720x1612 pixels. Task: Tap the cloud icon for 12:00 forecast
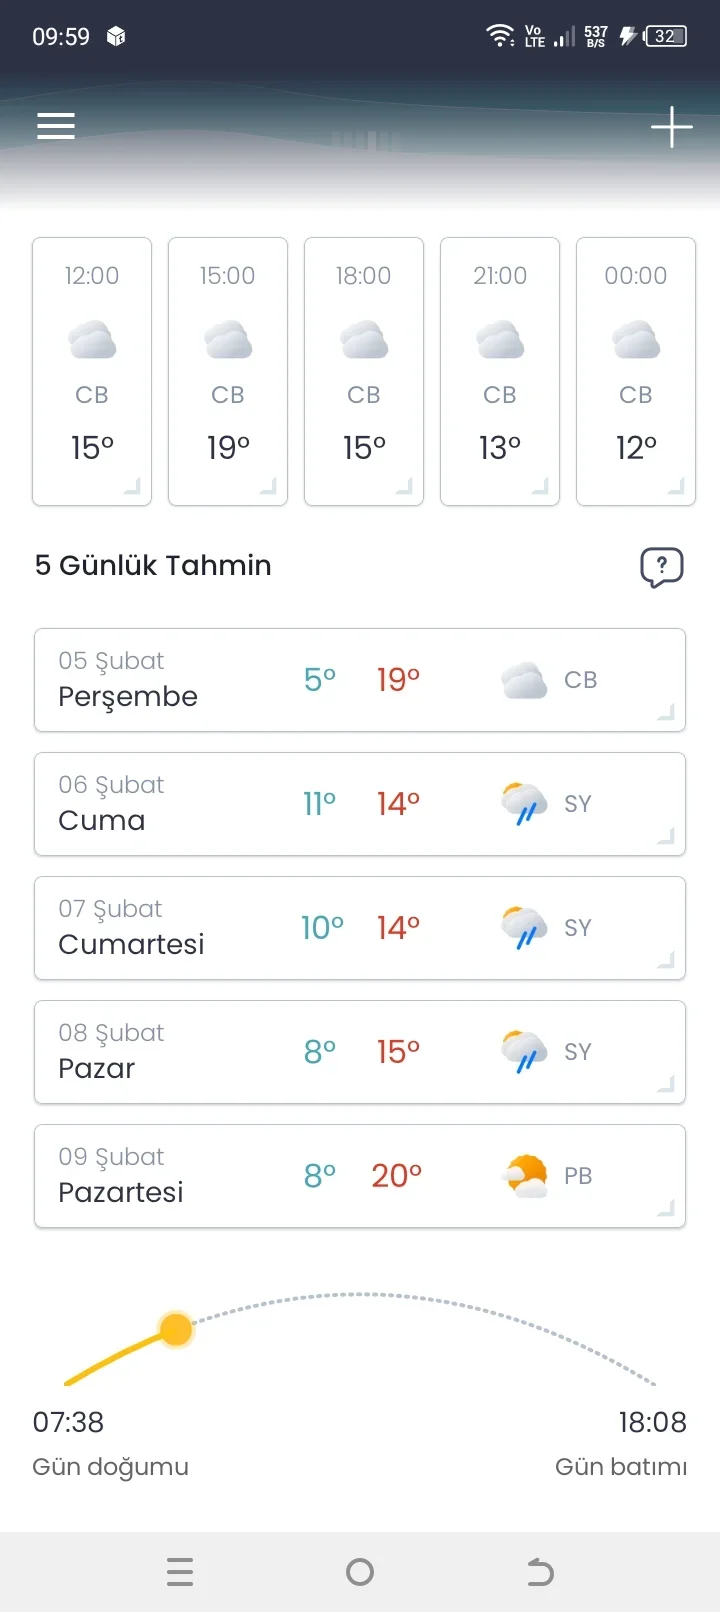[x=92, y=340]
